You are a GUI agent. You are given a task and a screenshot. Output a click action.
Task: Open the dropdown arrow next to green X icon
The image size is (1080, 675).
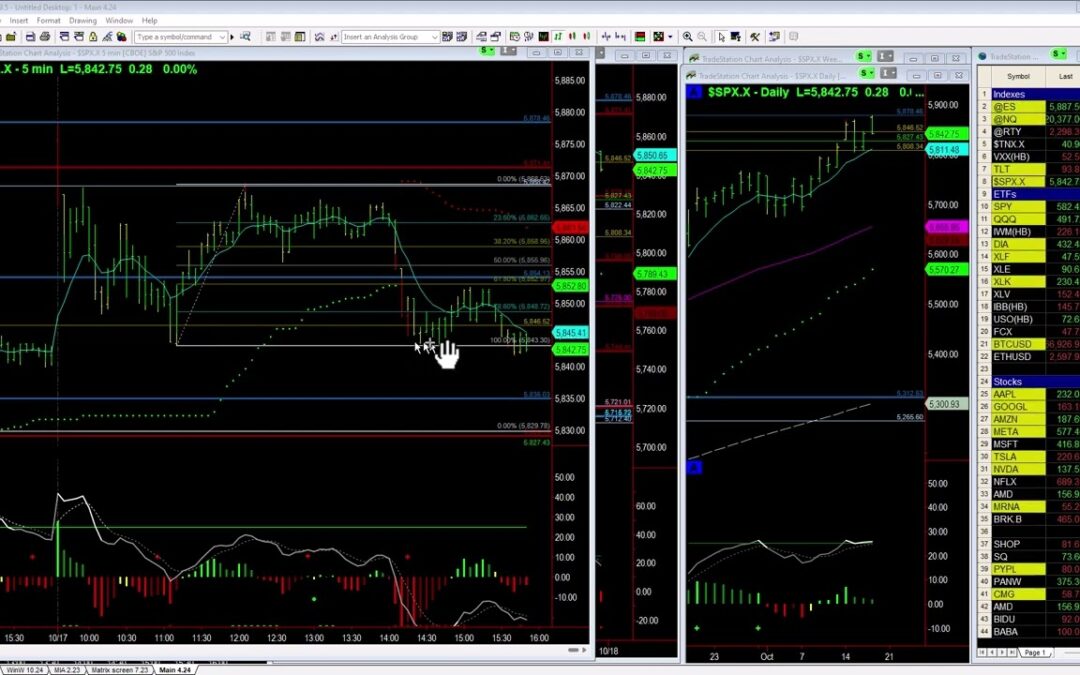point(670,37)
